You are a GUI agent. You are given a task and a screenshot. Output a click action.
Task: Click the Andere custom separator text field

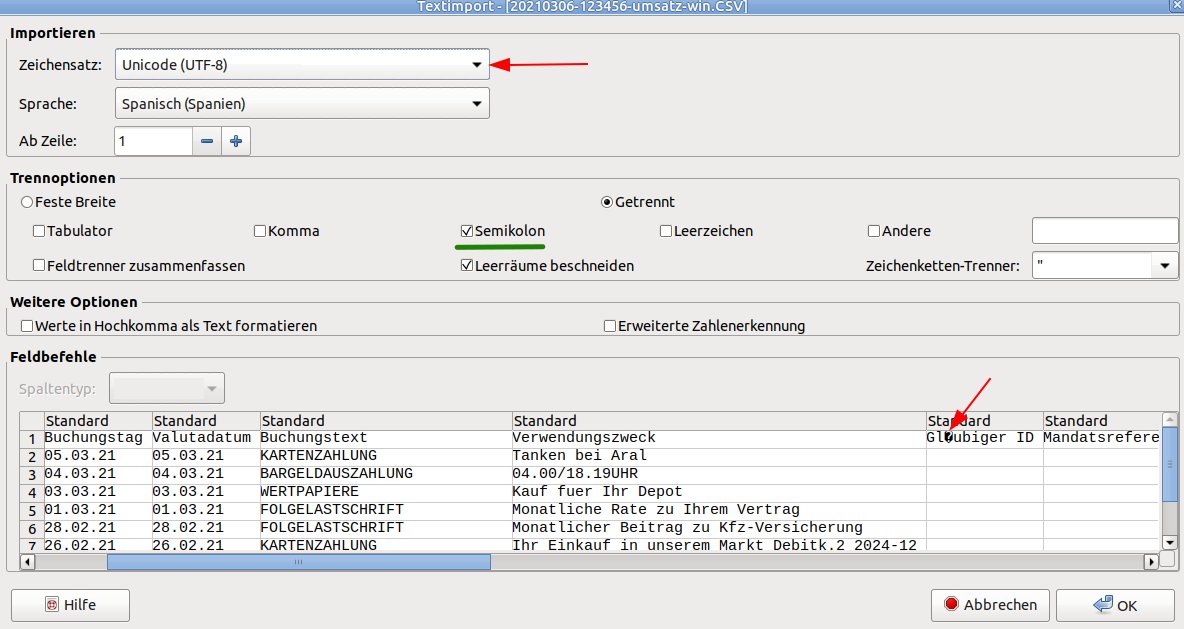(1105, 230)
